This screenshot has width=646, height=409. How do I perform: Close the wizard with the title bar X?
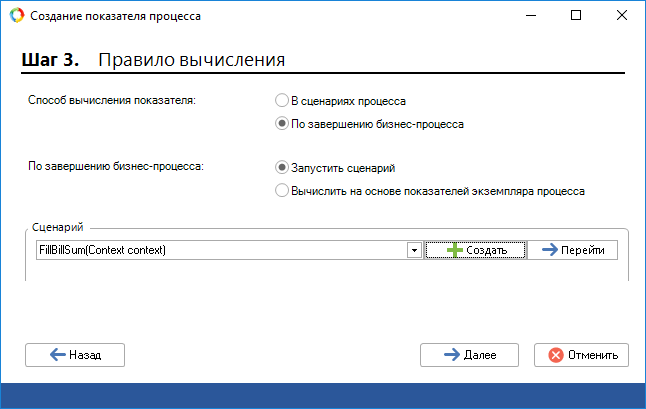point(622,16)
